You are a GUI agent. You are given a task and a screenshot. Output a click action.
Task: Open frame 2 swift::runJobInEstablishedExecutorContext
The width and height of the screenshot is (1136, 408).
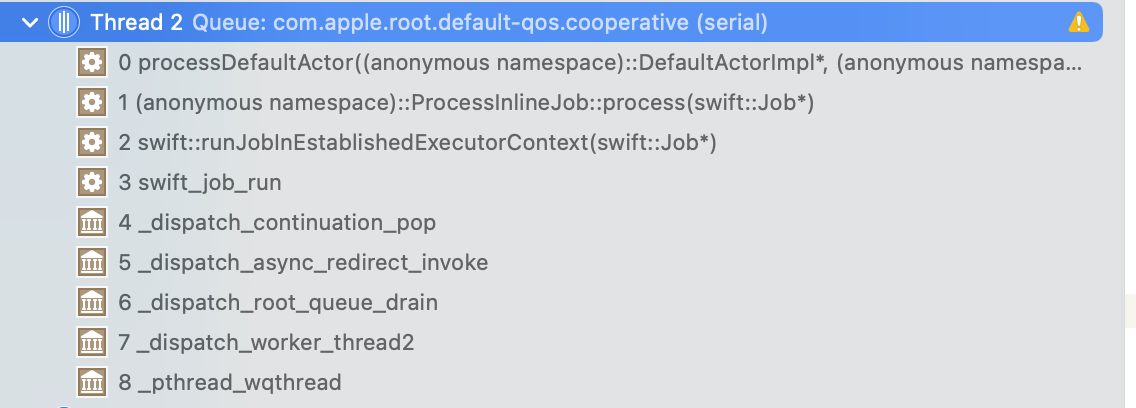418,143
